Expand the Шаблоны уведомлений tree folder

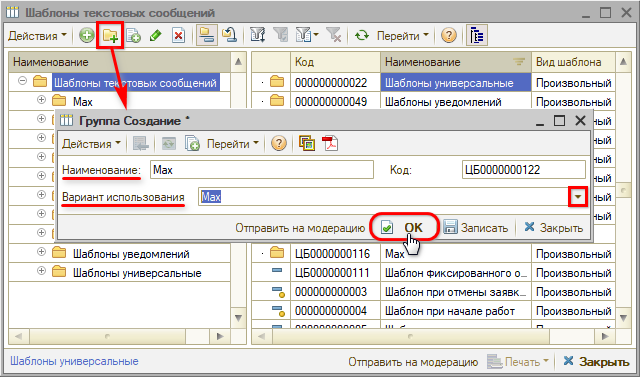pos(41,252)
